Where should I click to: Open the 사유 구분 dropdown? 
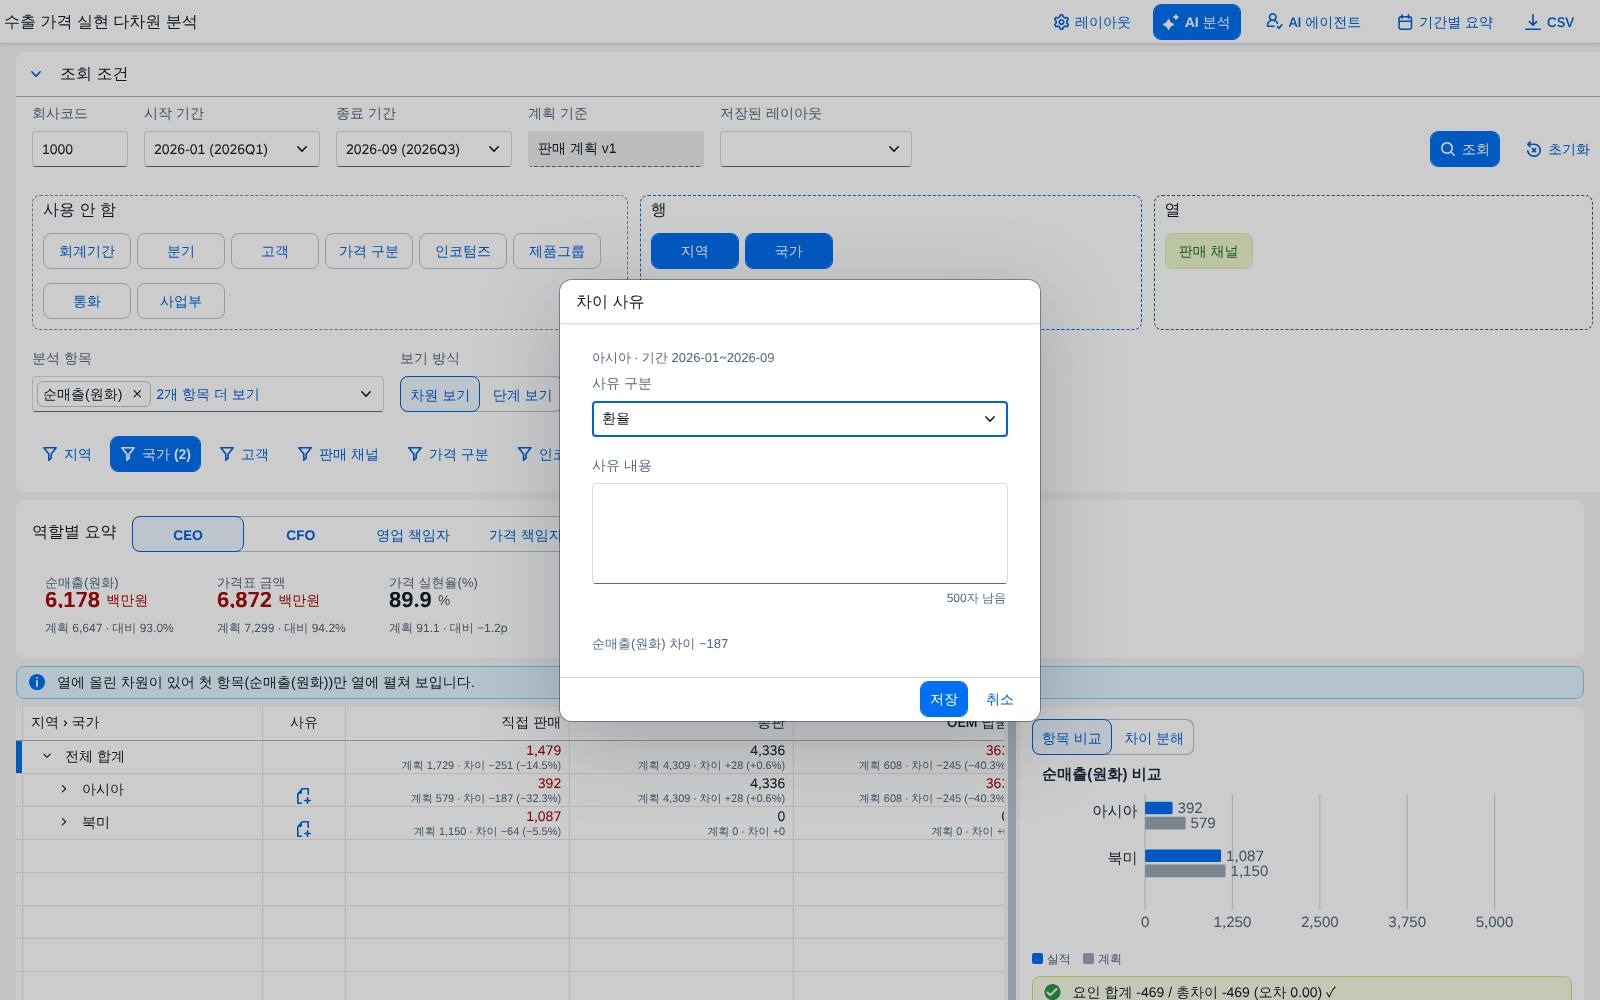(800, 419)
